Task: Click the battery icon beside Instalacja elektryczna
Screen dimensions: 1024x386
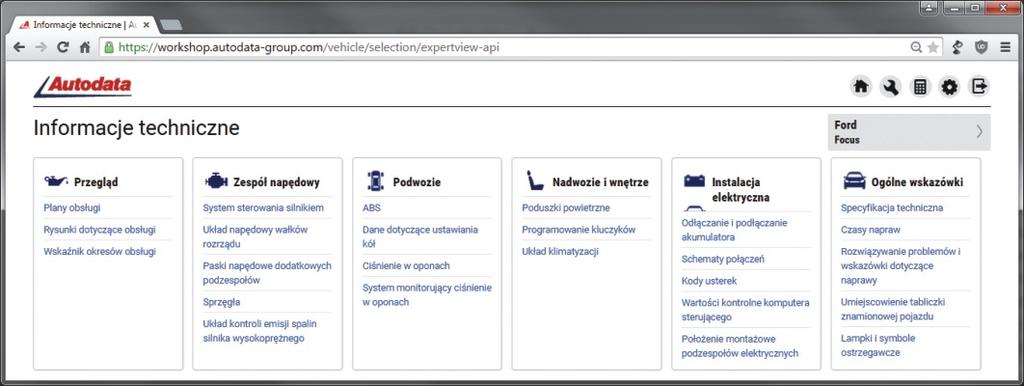Action: pyautogui.click(x=694, y=181)
